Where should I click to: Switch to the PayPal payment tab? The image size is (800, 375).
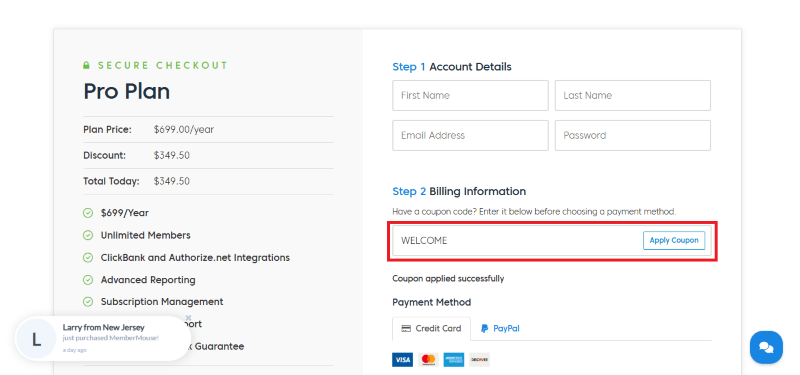(500, 329)
